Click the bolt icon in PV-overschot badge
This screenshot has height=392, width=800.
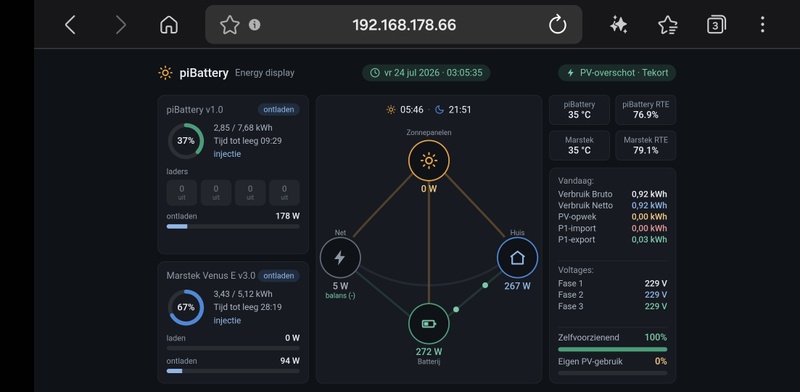[x=570, y=73]
